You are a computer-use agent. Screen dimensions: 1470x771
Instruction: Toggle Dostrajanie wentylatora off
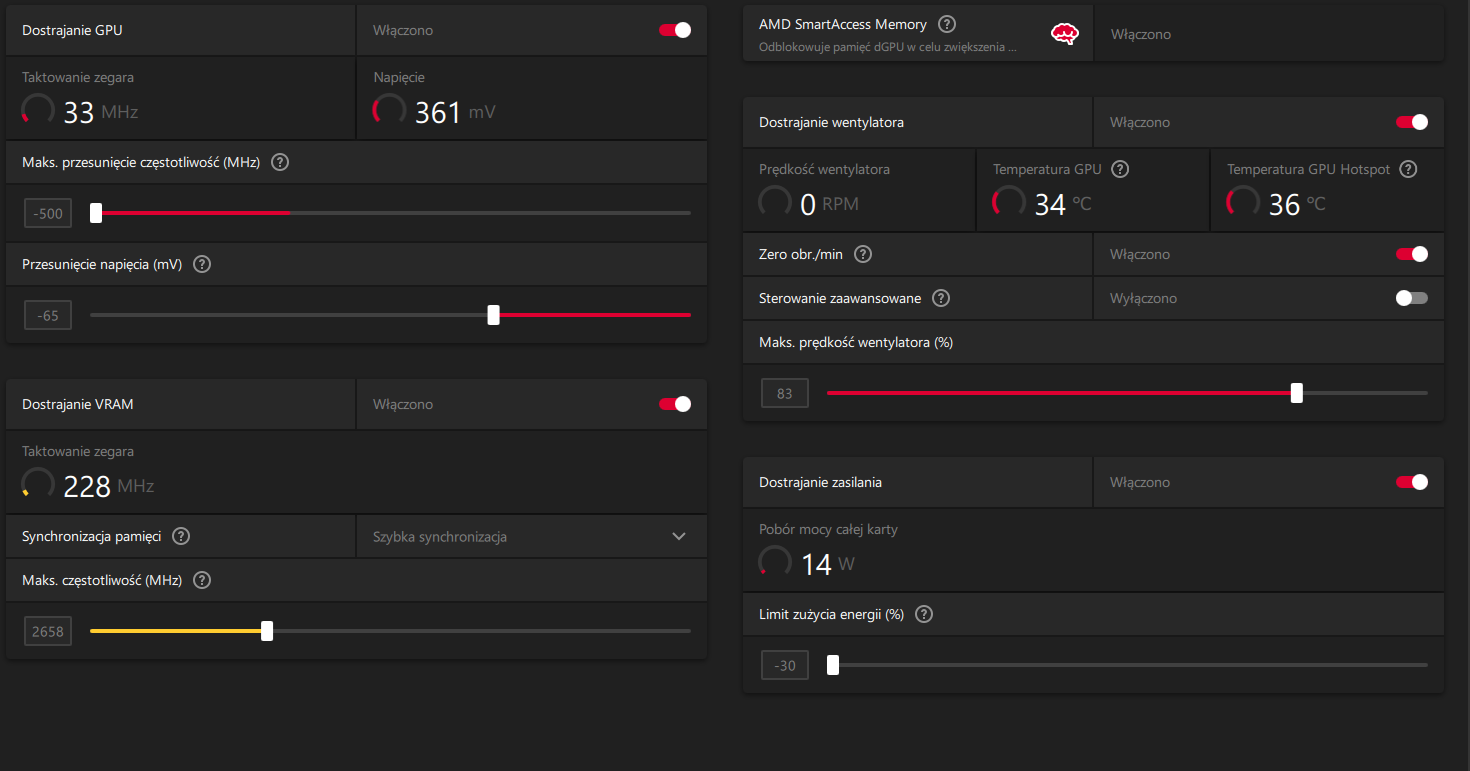pyautogui.click(x=1412, y=122)
